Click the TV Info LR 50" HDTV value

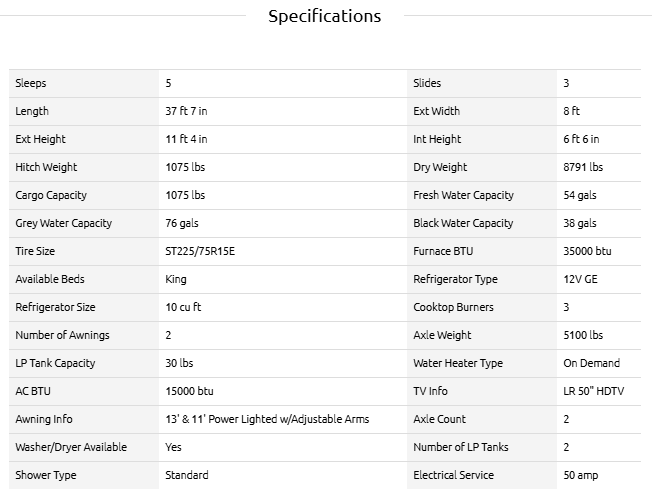click(x=593, y=391)
